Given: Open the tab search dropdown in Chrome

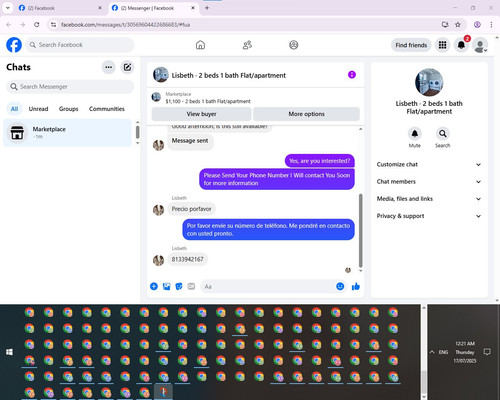Looking at the screenshot, I should [x=8, y=8].
